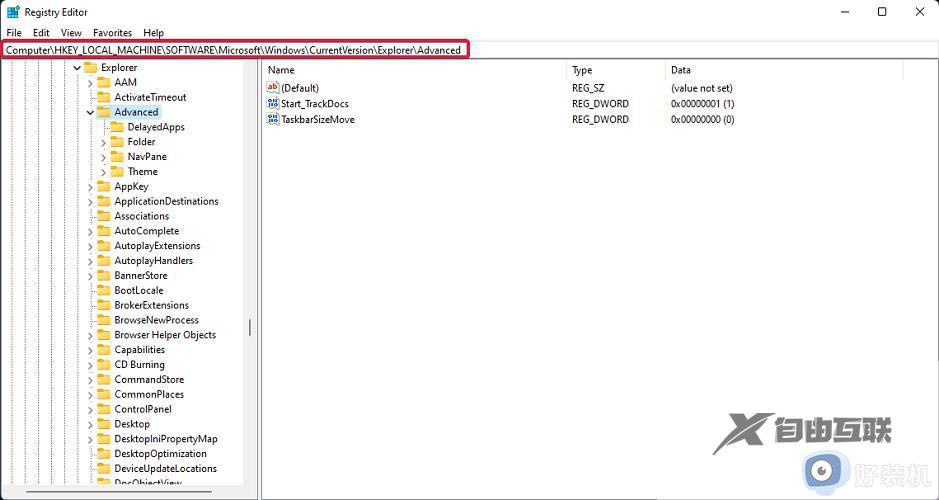Expand the AppKey key
This screenshot has height=500, width=939.
[x=90, y=187]
